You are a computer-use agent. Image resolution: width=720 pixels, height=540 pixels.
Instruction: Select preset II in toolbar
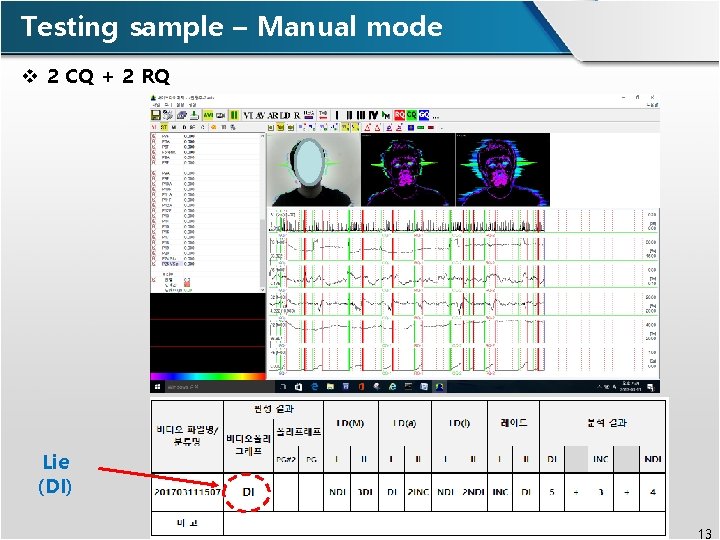pos(349,115)
